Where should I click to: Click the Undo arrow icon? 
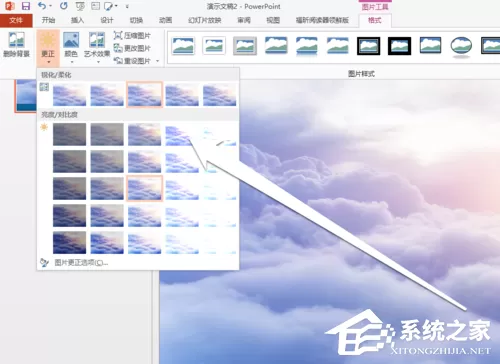pos(41,6)
